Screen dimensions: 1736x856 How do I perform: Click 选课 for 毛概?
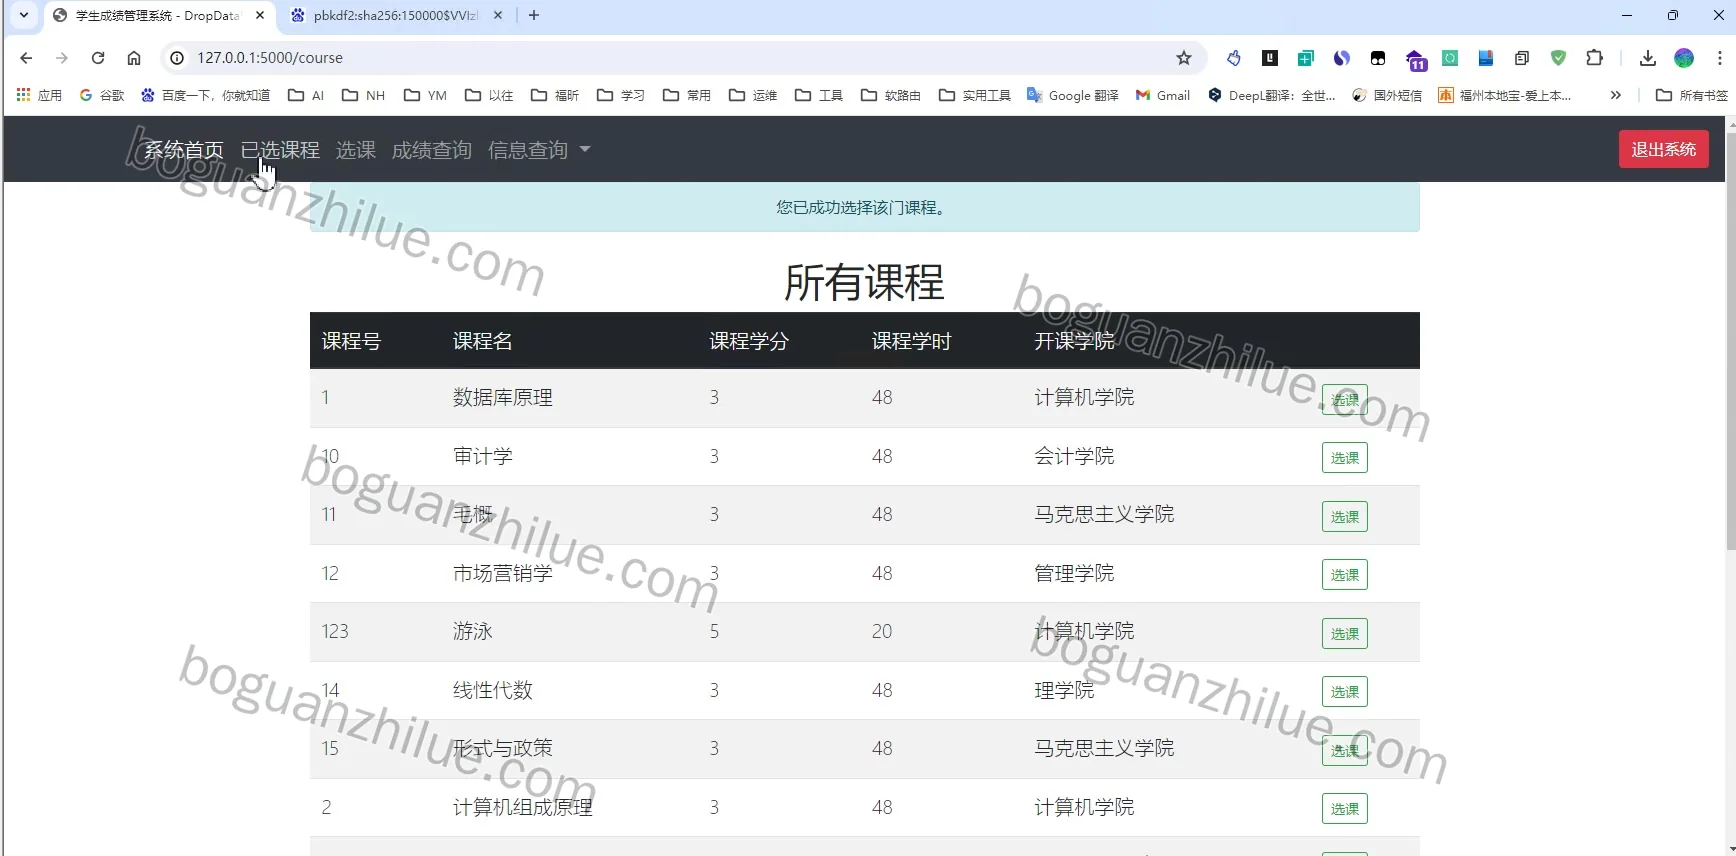pyautogui.click(x=1345, y=517)
